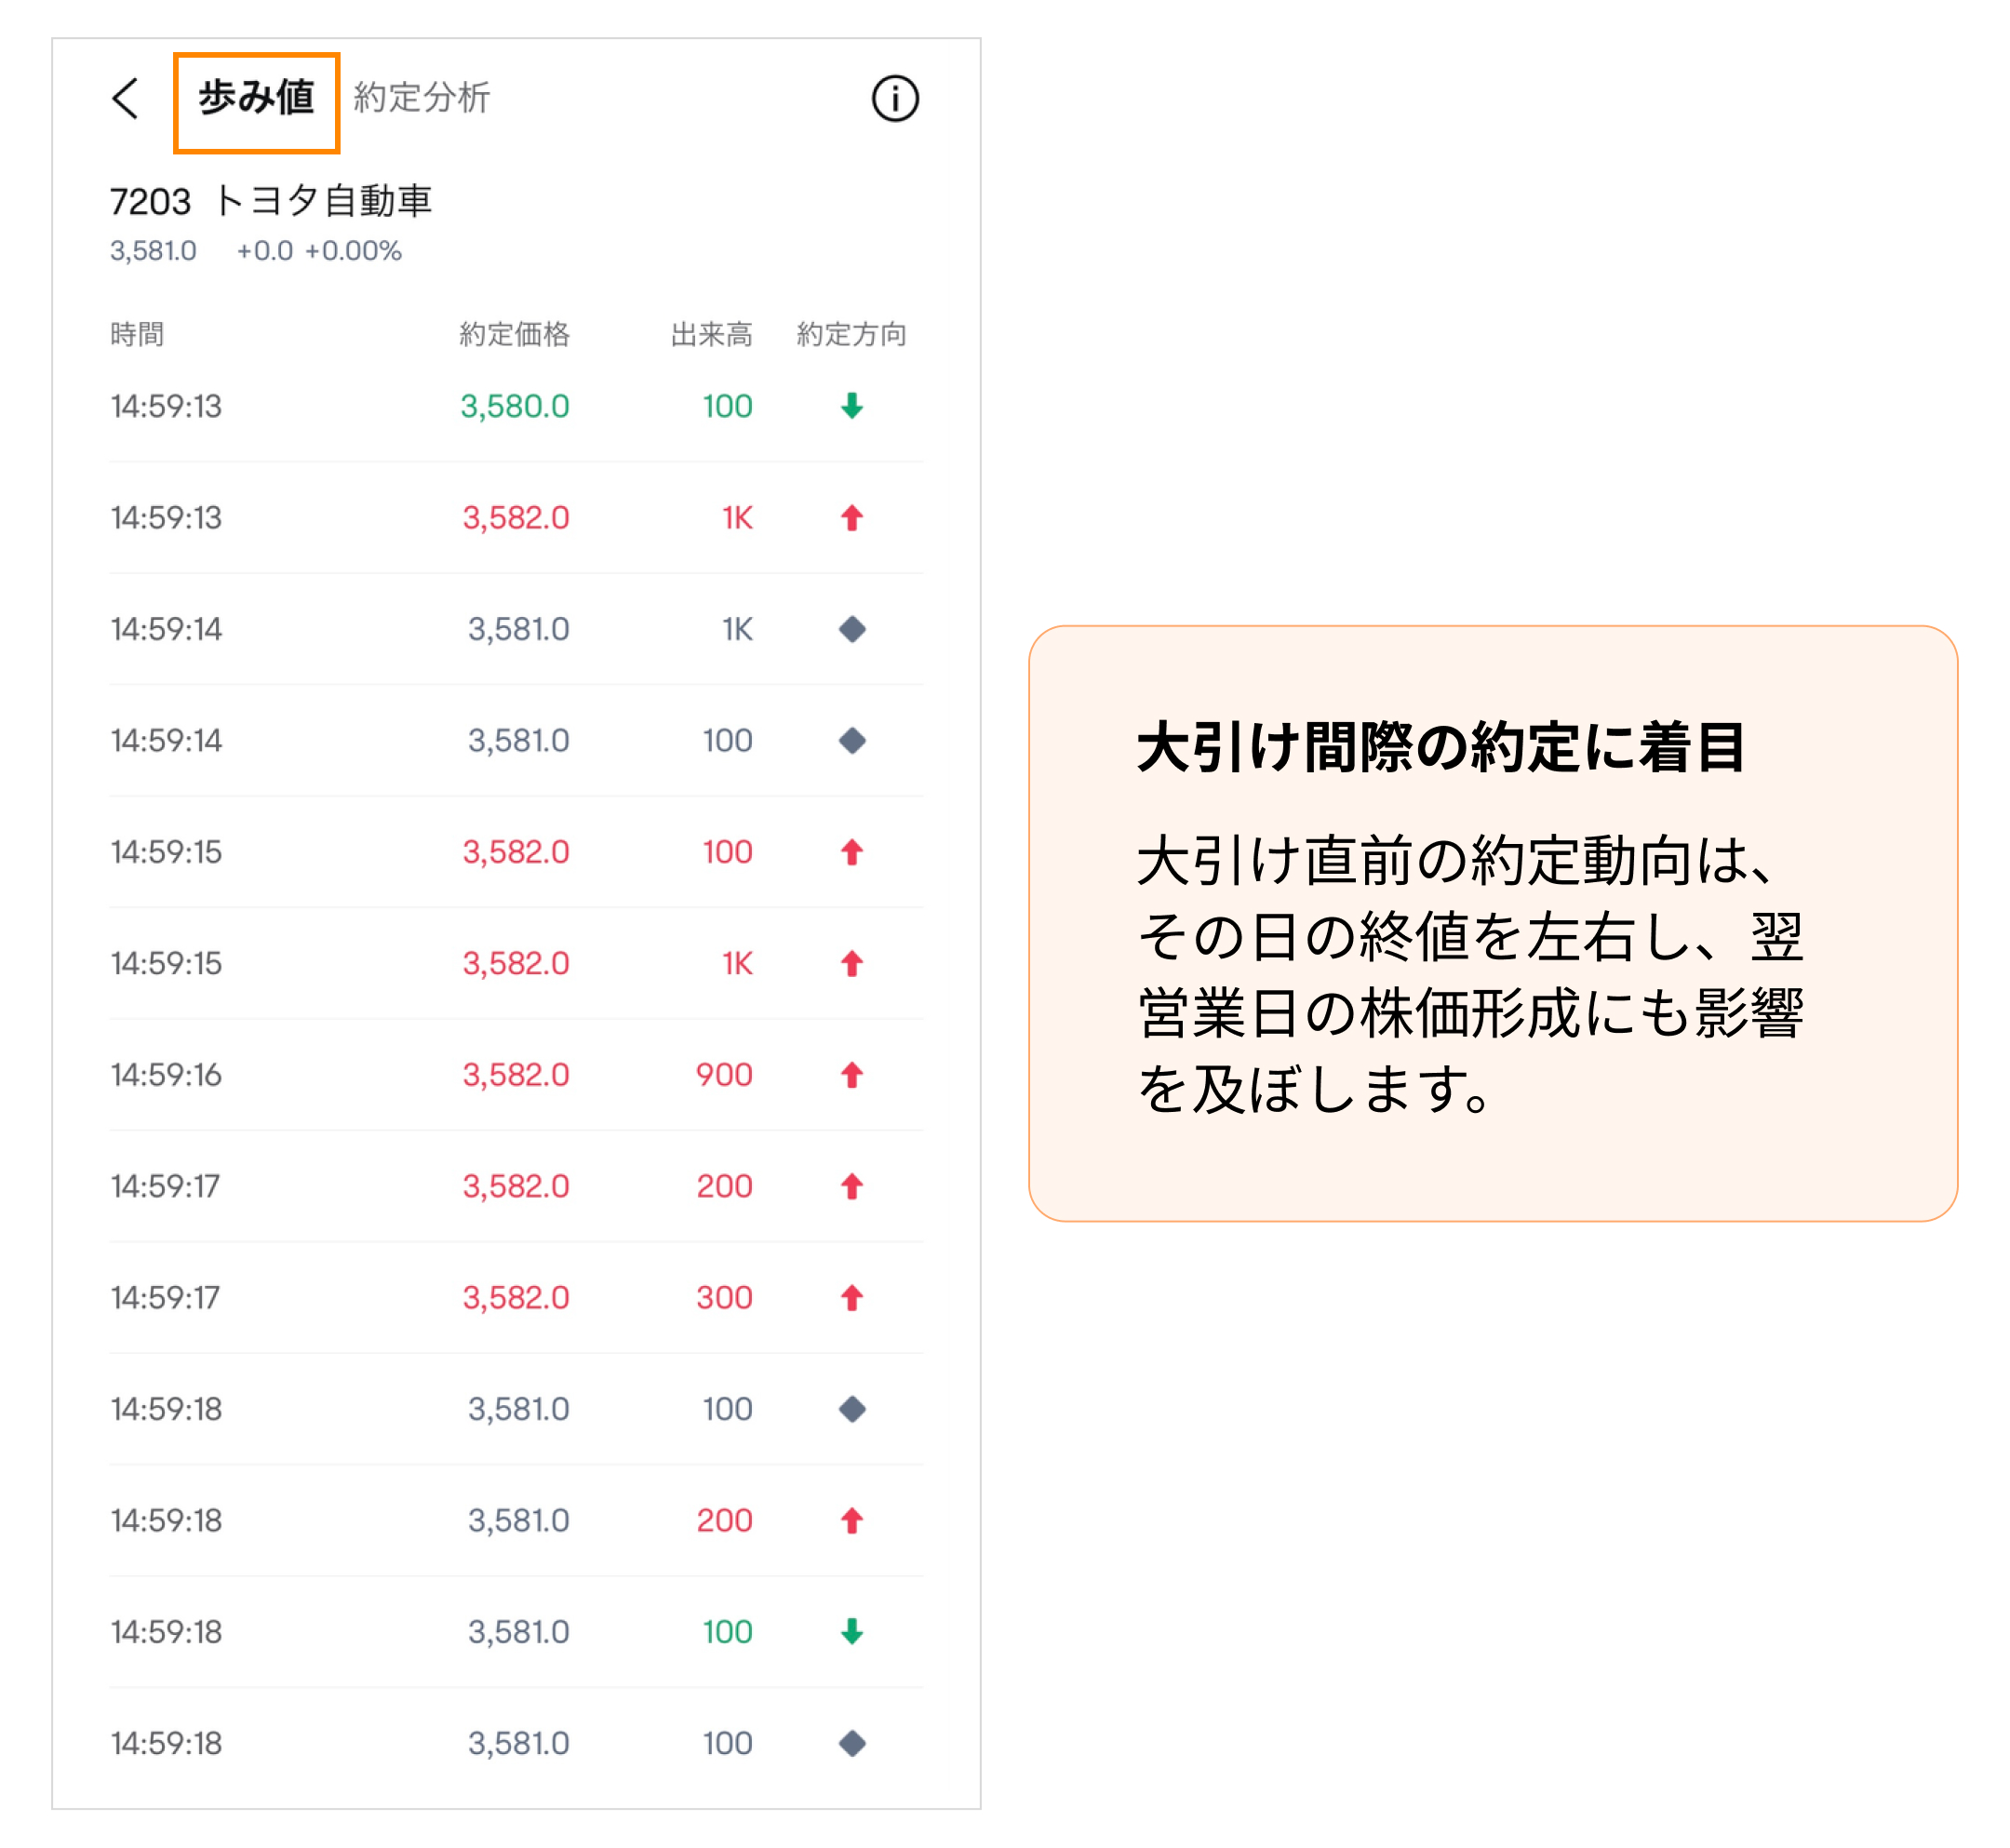Click the 約定方向 column header

(x=851, y=334)
